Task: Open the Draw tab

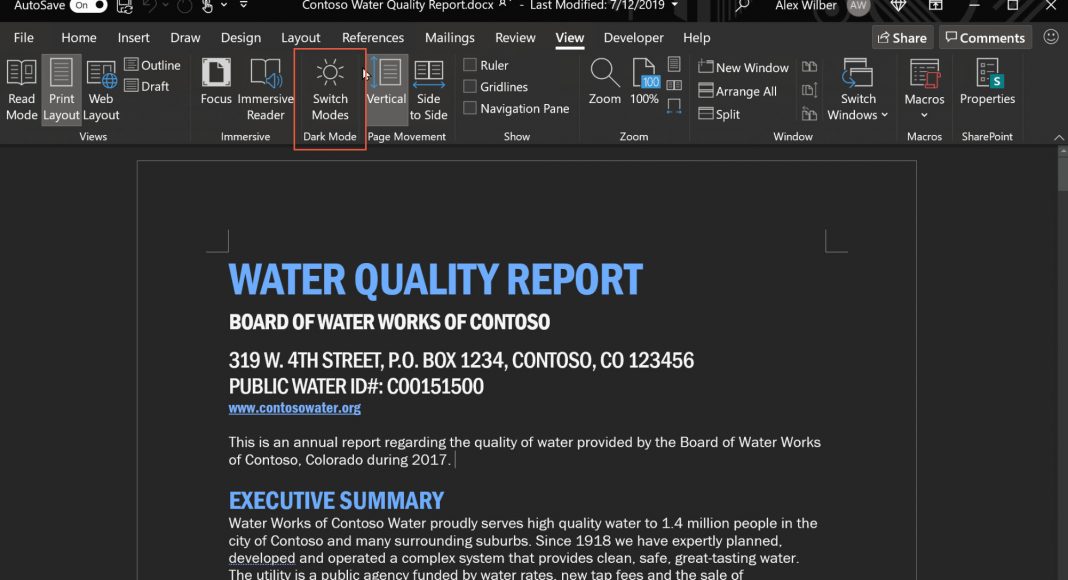Action: point(185,37)
